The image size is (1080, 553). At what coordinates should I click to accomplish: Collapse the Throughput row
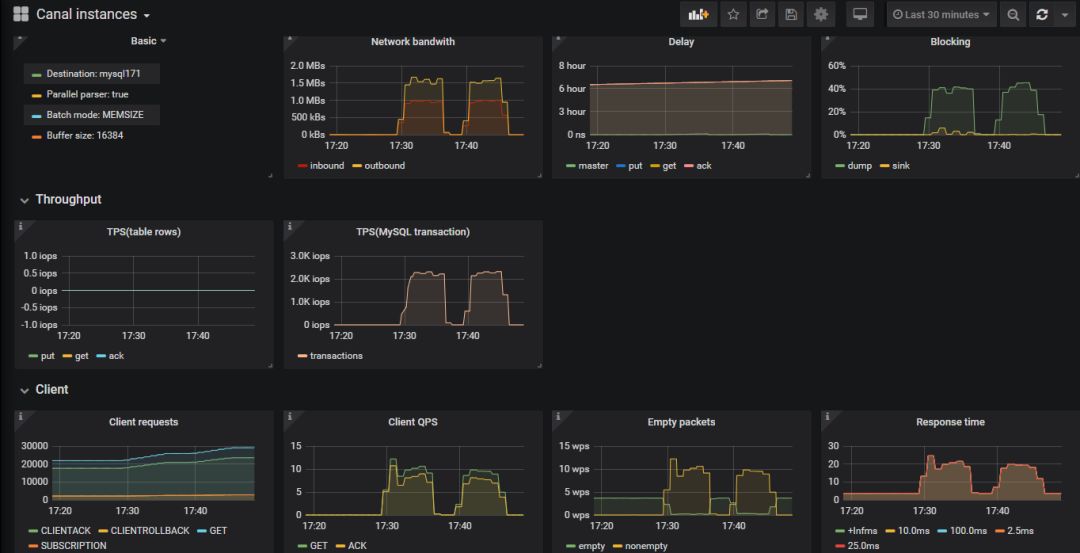(25, 200)
